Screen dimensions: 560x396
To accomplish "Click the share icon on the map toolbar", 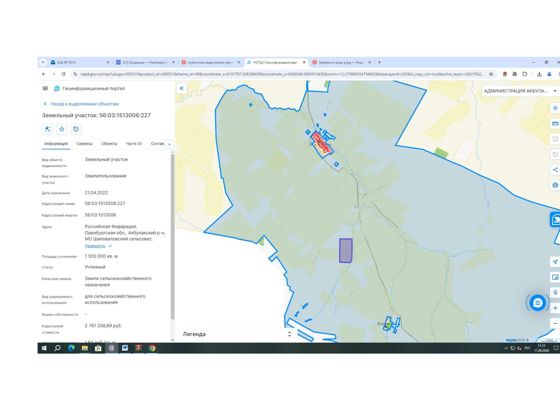I will 555,170.
